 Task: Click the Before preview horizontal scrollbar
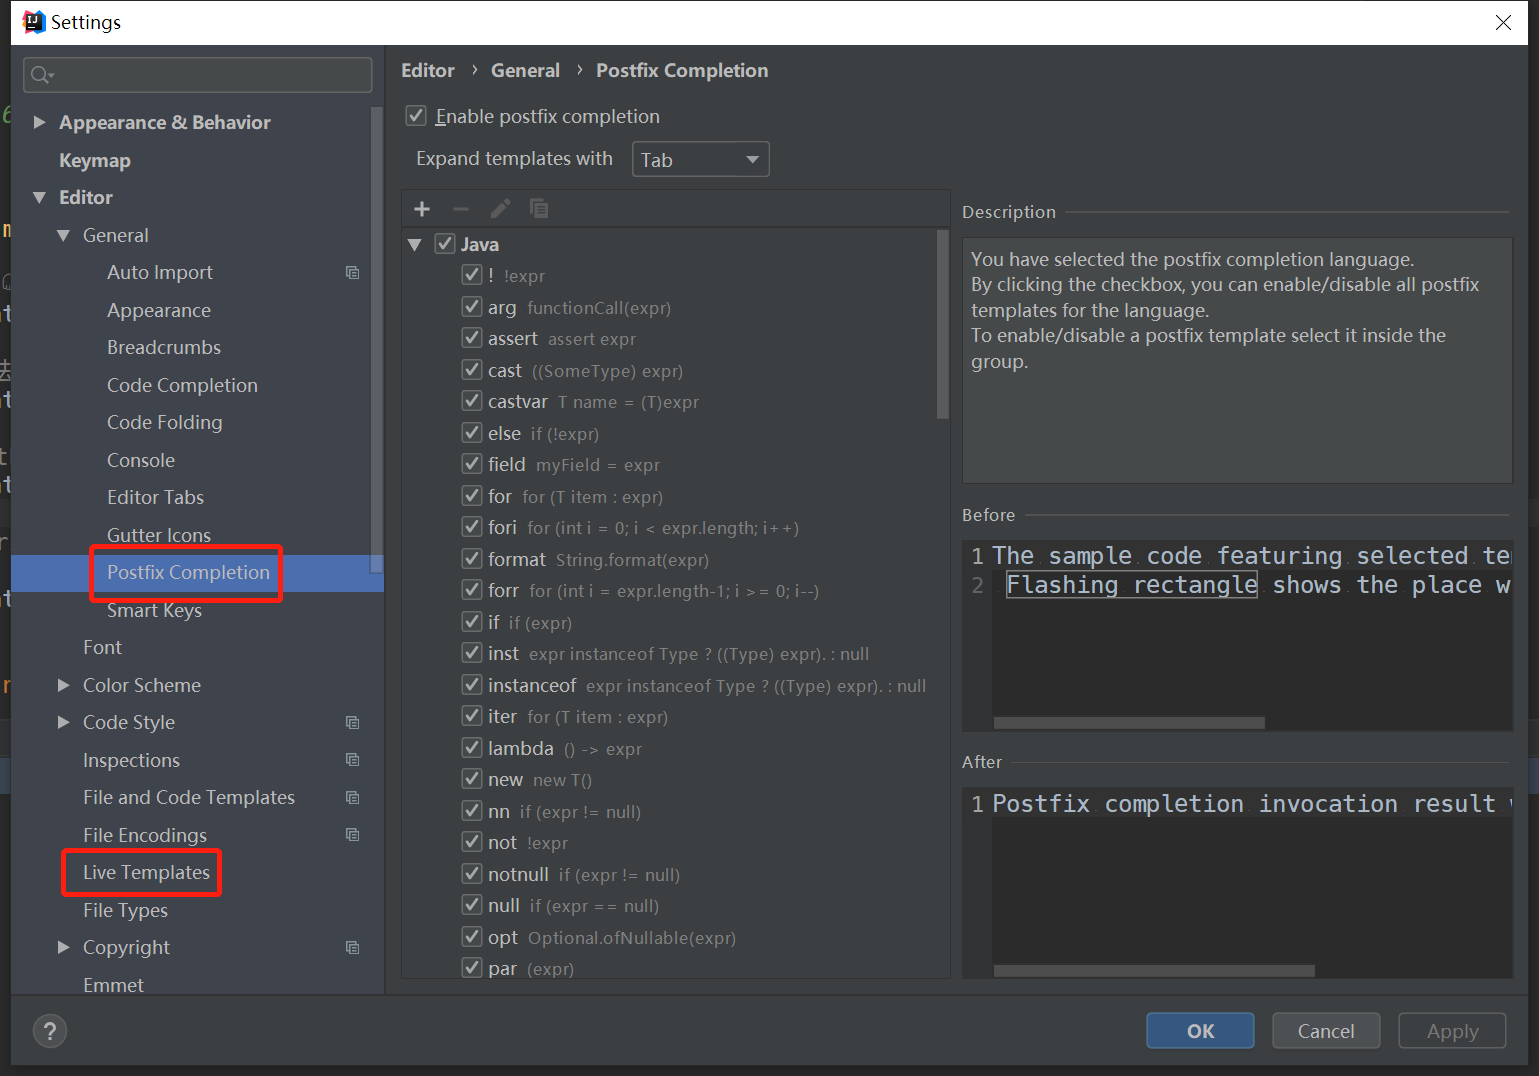[1129, 722]
